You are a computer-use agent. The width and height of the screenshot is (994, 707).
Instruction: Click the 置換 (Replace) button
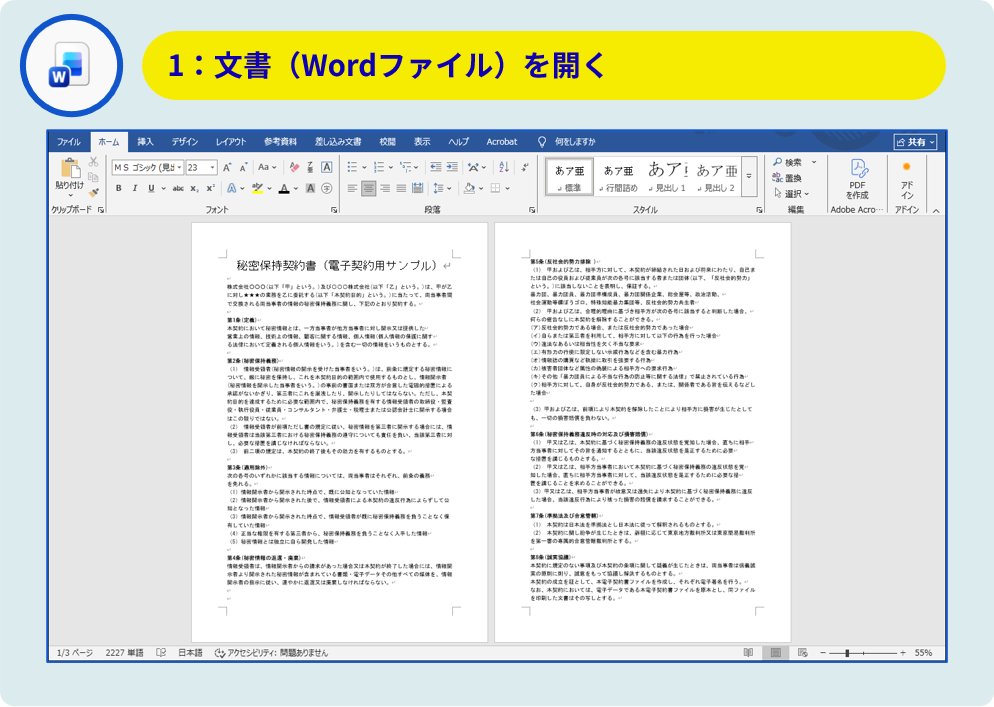pyautogui.click(x=792, y=177)
